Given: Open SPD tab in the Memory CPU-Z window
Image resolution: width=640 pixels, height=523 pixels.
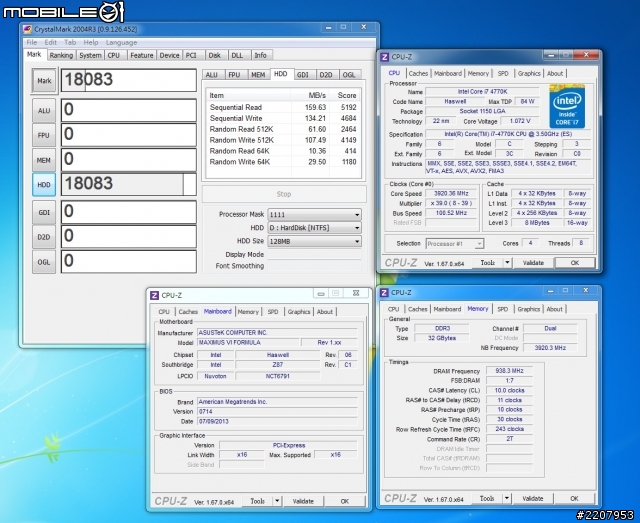Looking at the screenshot, I should coord(502,309).
